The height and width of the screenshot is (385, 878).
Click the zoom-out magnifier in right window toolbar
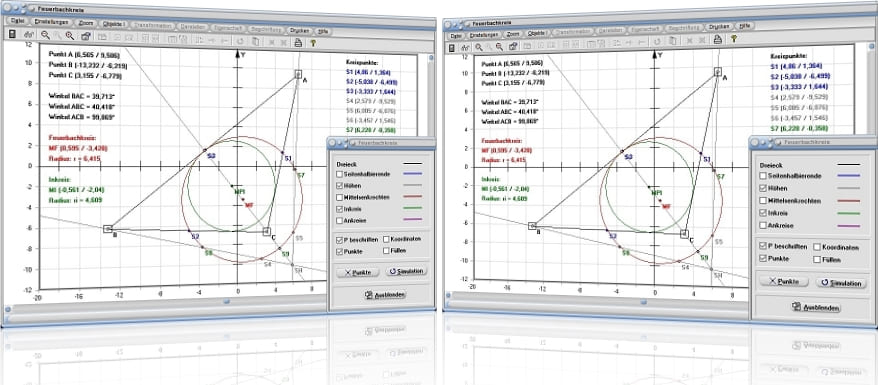[x=478, y=47]
